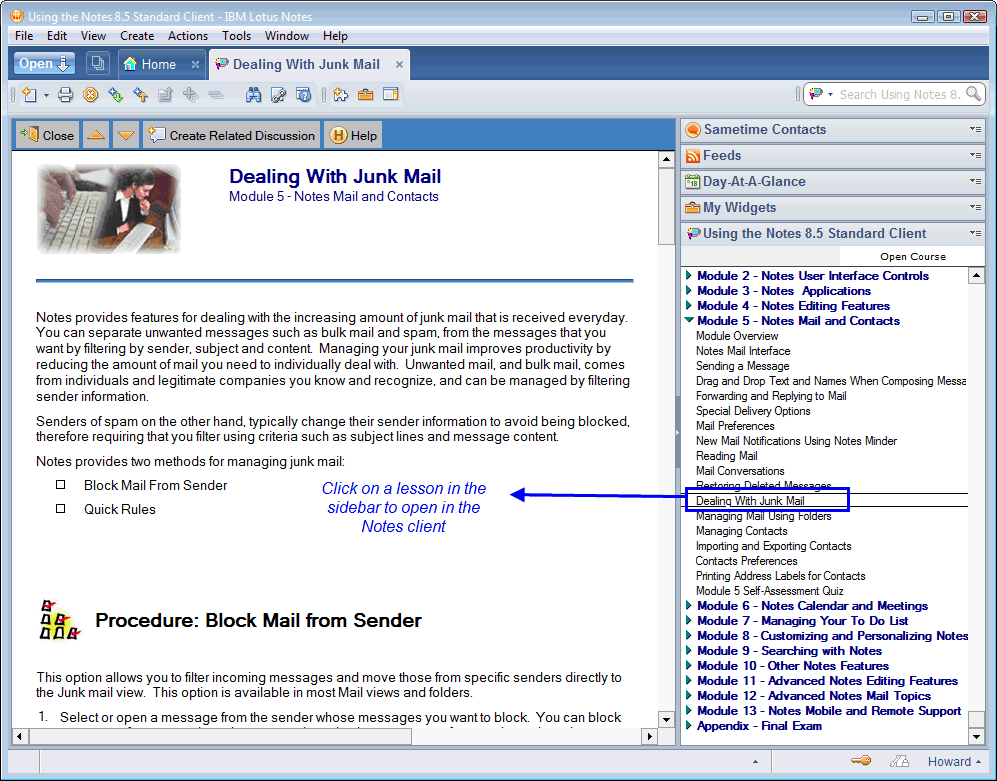The image size is (997, 781).
Task: Open the Managing Contacts lesson
Action: [x=741, y=531]
